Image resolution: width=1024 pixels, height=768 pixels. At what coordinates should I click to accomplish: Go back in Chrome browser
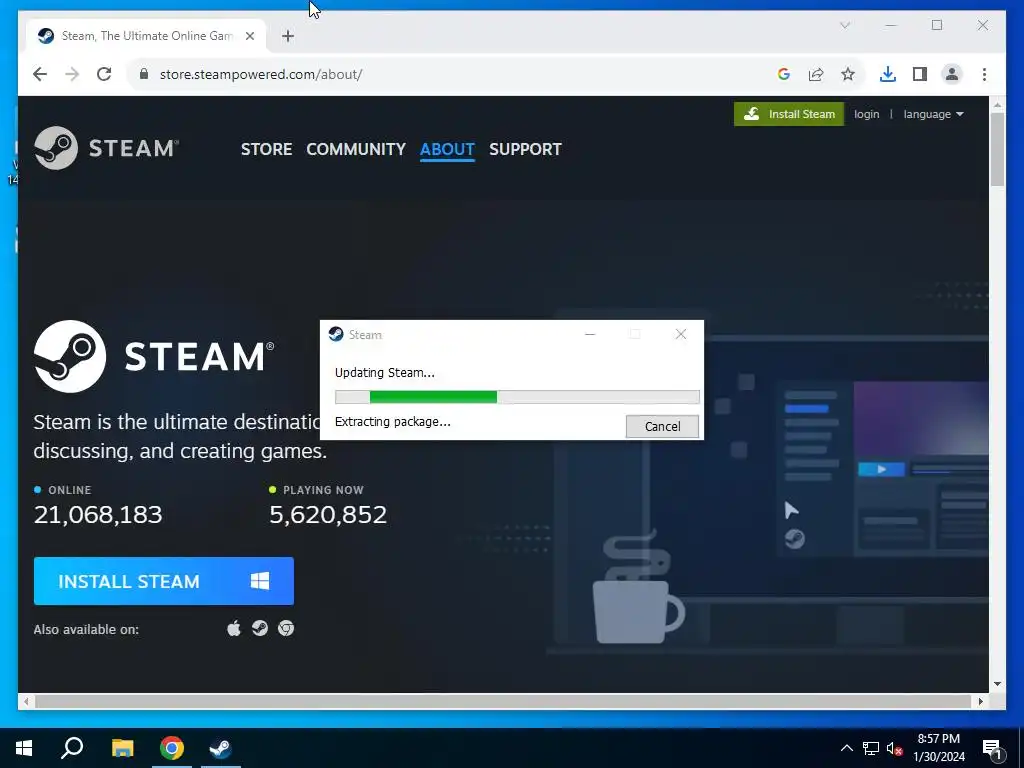tap(40, 74)
